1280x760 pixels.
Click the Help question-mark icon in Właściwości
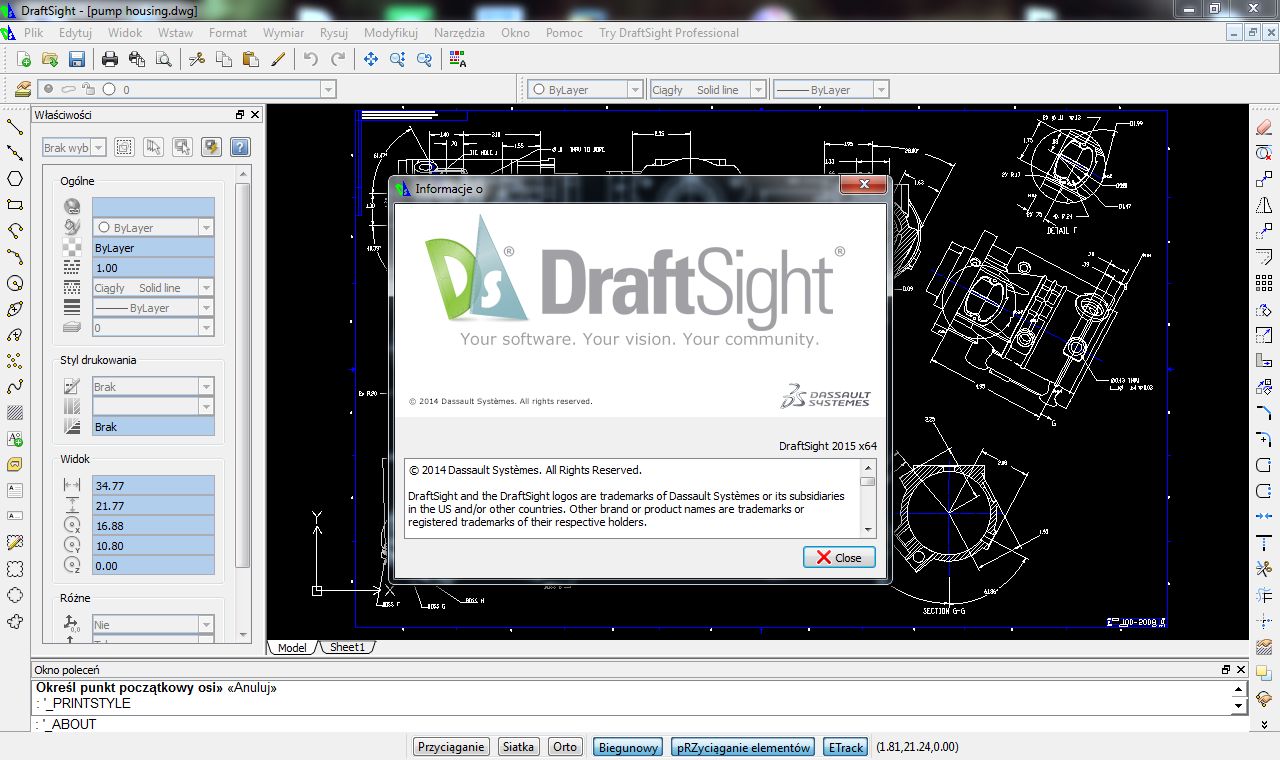240,147
